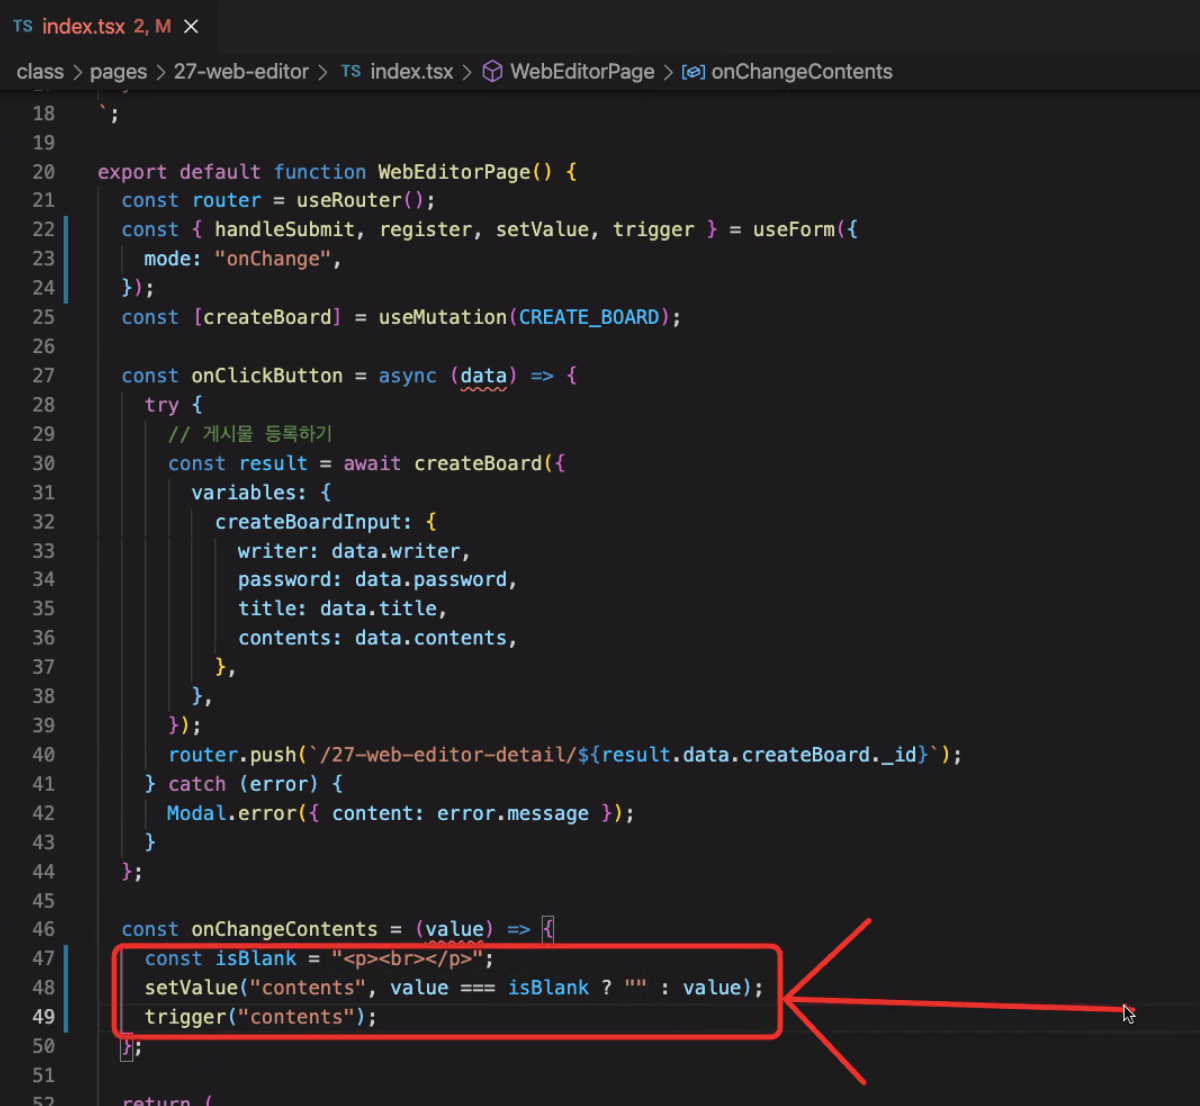
Task: Click the TS file icon in tab
Action: click(x=23, y=26)
